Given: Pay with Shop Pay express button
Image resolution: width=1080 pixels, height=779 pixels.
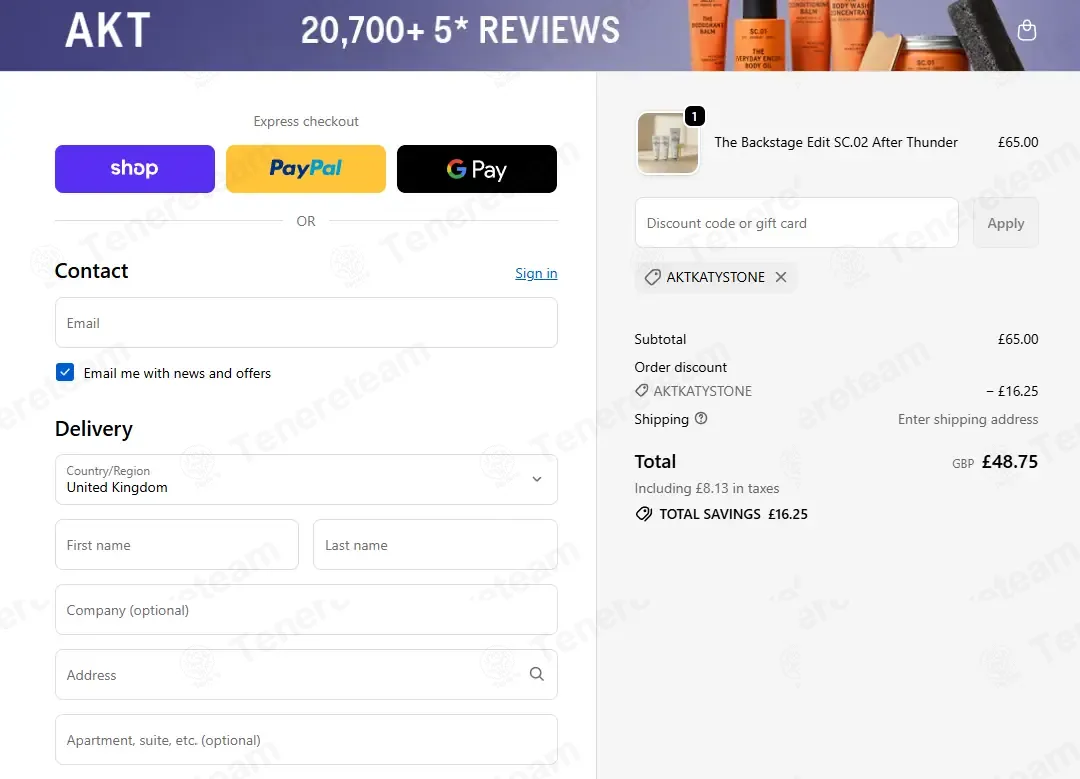Looking at the screenshot, I should [135, 169].
